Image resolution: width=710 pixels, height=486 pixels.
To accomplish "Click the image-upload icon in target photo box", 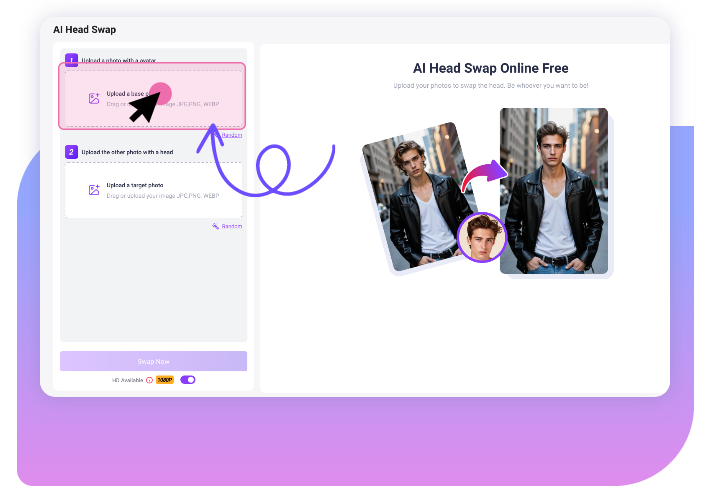I will pyautogui.click(x=94, y=189).
